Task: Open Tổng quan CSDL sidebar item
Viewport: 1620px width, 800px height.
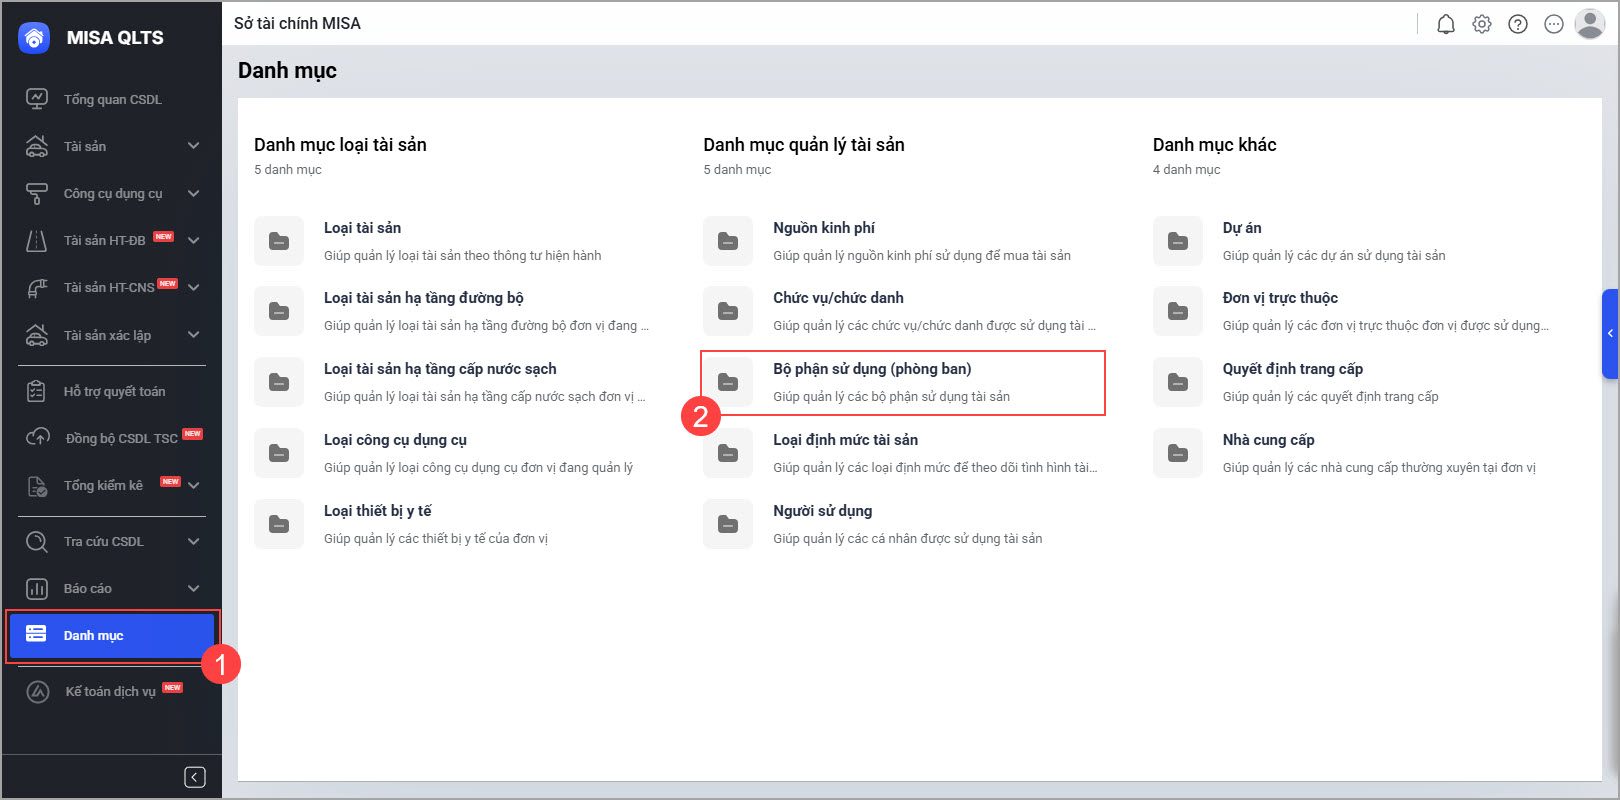Action: coord(112,99)
